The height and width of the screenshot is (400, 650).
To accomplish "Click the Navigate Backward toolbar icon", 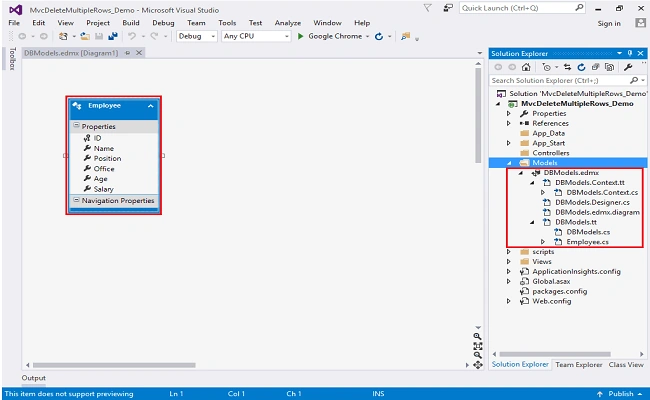I will pos(22,36).
